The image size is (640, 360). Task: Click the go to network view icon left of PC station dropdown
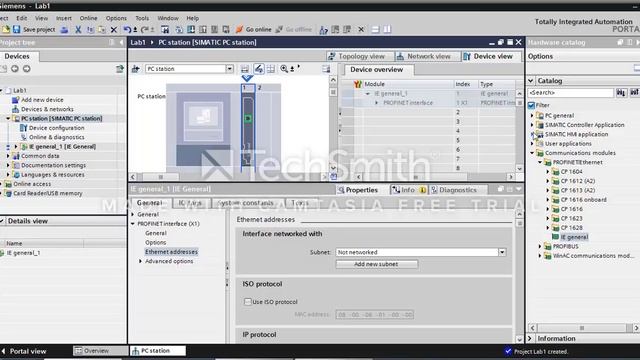tap(136, 69)
